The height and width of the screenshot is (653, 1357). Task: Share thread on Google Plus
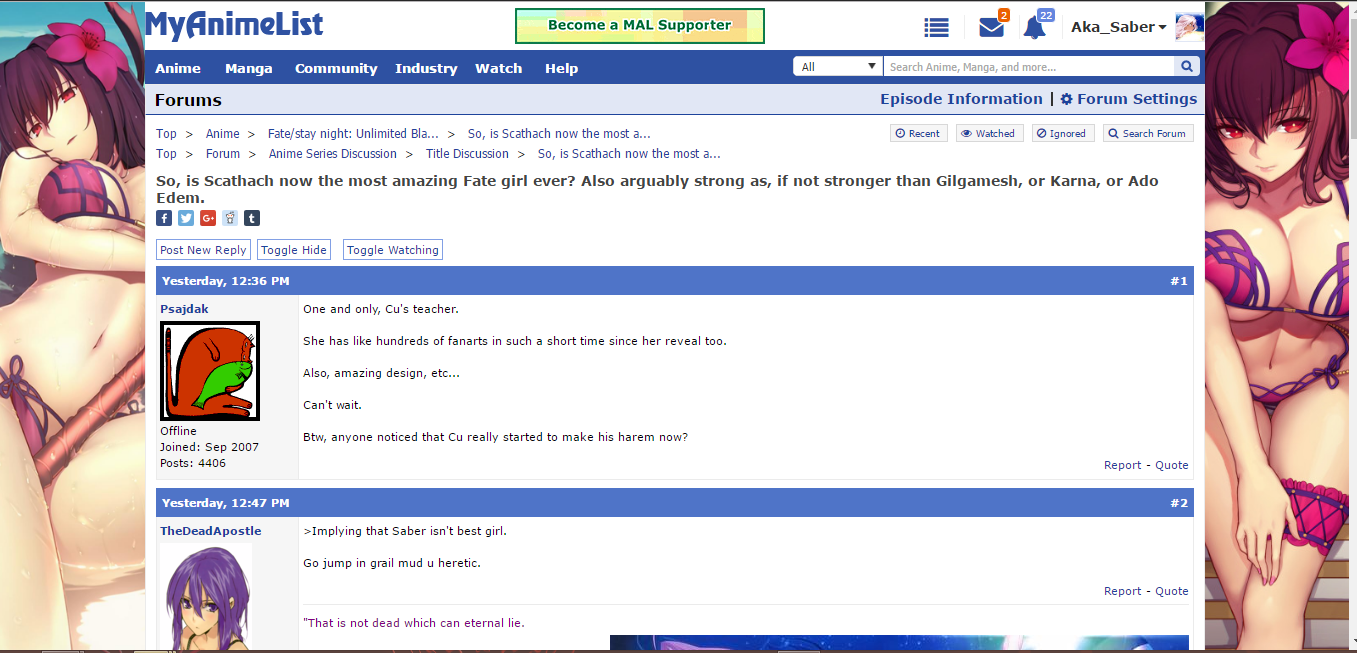point(208,218)
